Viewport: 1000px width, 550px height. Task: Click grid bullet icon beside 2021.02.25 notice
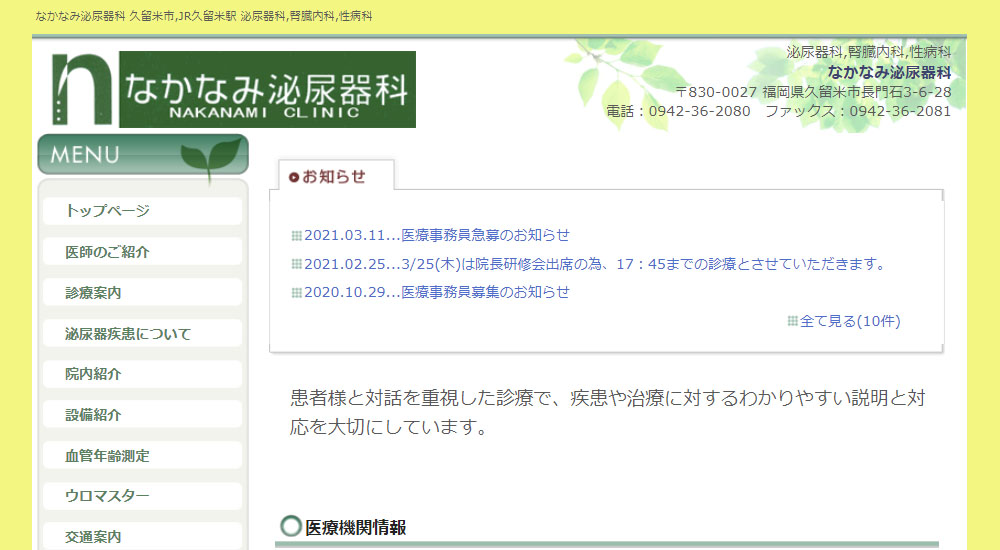click(x=297, y=264)
